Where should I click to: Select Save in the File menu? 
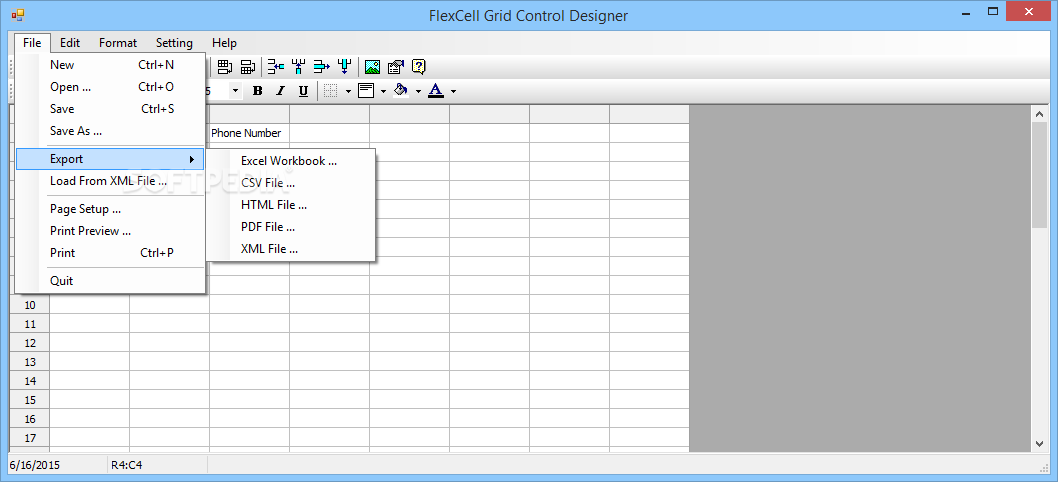(x=110, y=109)
